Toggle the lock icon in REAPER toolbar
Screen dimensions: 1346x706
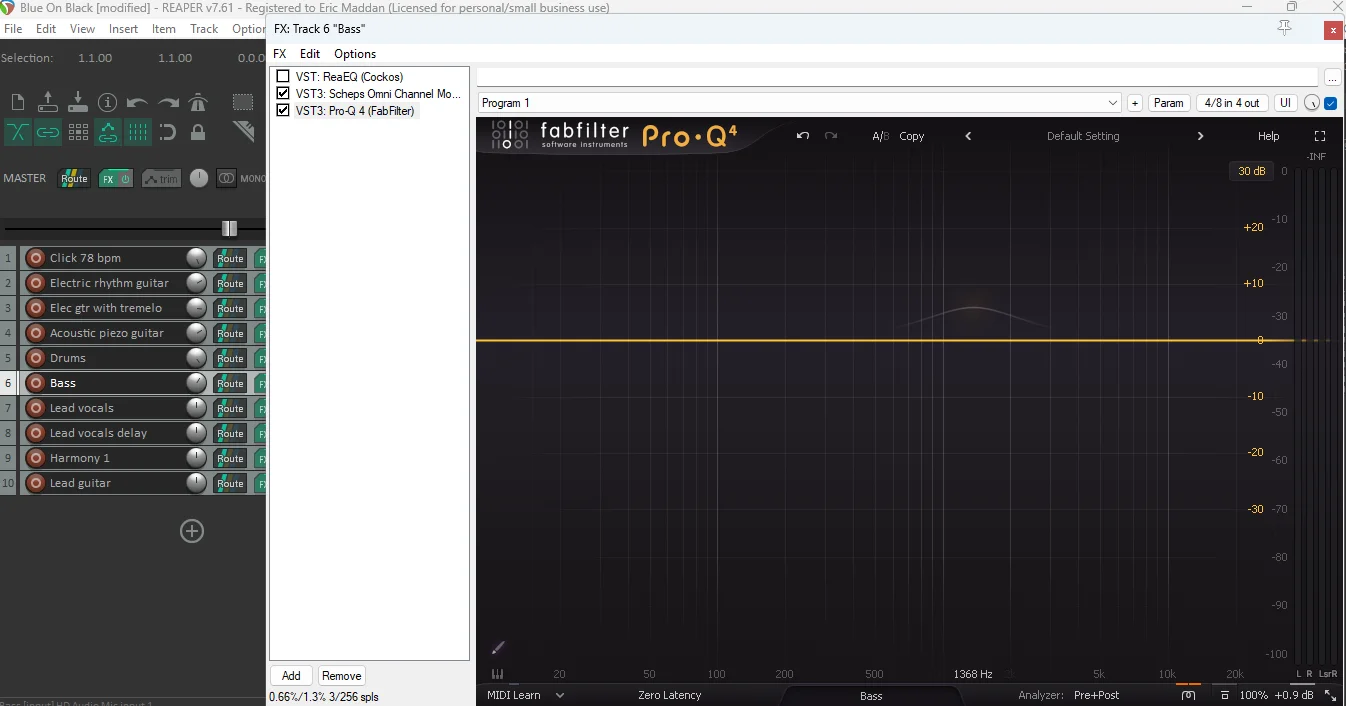[198, 132]
